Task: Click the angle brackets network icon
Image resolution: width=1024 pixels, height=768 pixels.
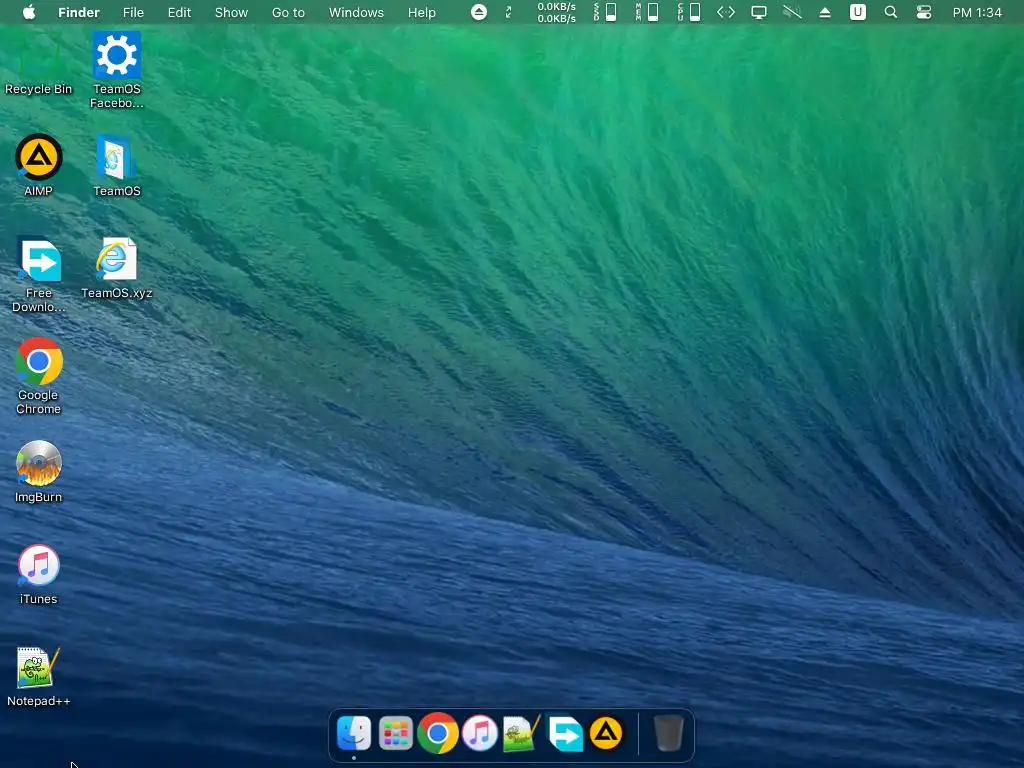Action: click(726, 12)
